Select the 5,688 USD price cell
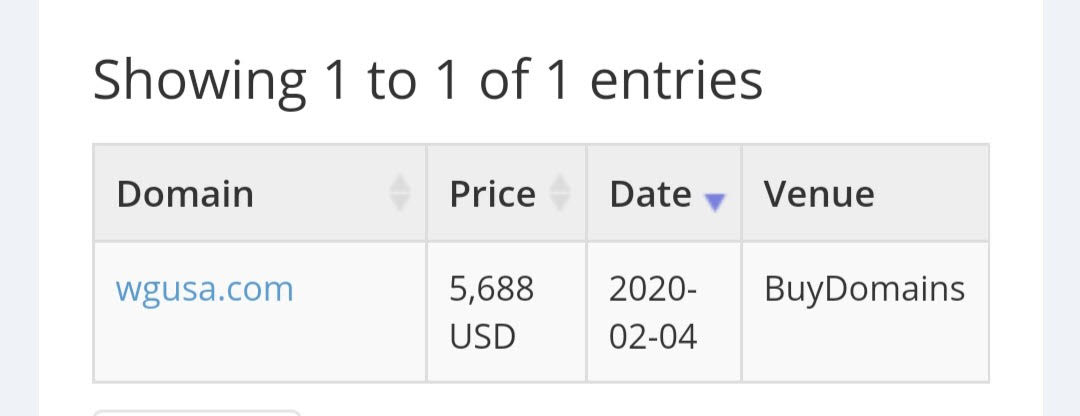The width and height of the screenshot is (1080, 416). click(506, 311)
